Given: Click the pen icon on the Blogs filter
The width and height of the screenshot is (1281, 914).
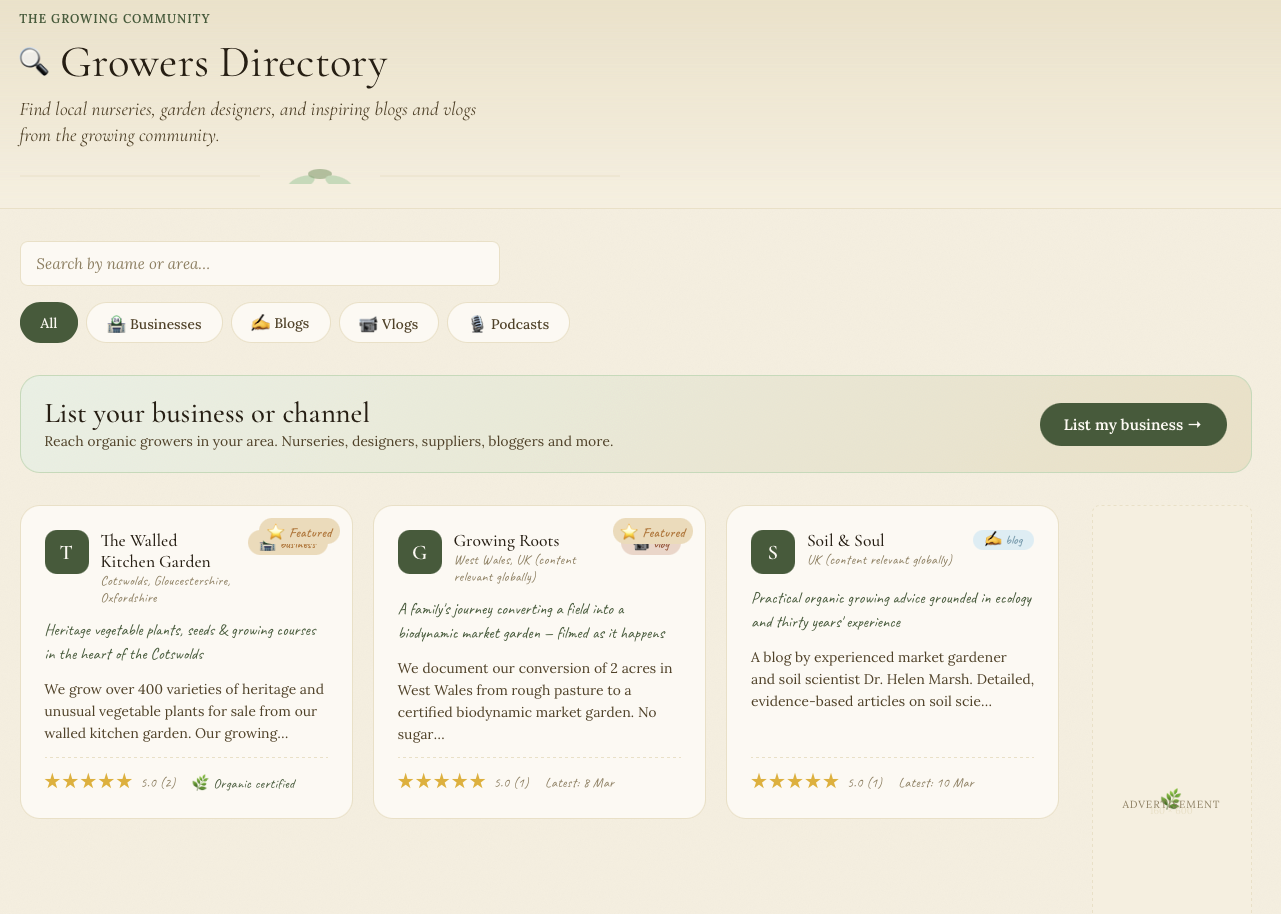Looking at the screenshot, I should [260, 322].
